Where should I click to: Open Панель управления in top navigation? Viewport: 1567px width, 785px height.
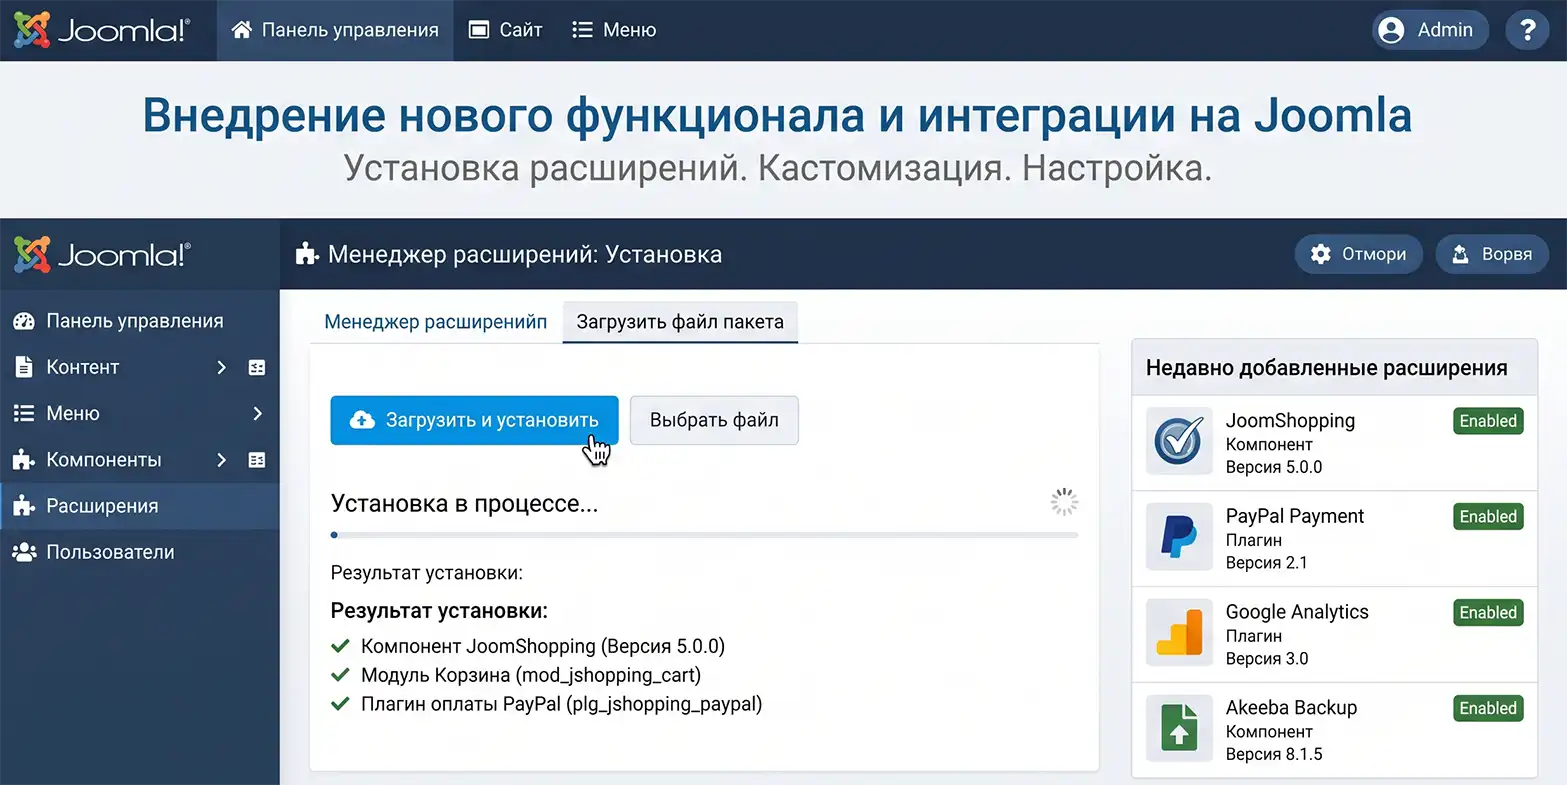pos(335,30)
